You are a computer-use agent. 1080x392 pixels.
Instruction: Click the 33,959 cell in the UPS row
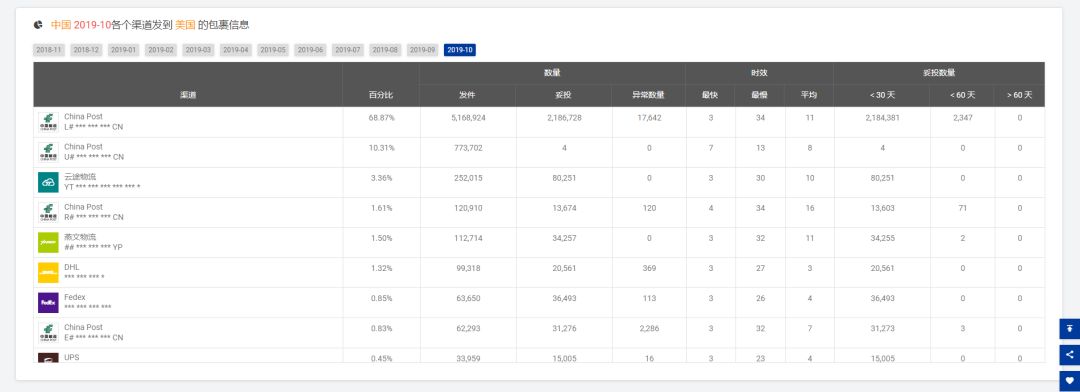[x=468, y=358]
